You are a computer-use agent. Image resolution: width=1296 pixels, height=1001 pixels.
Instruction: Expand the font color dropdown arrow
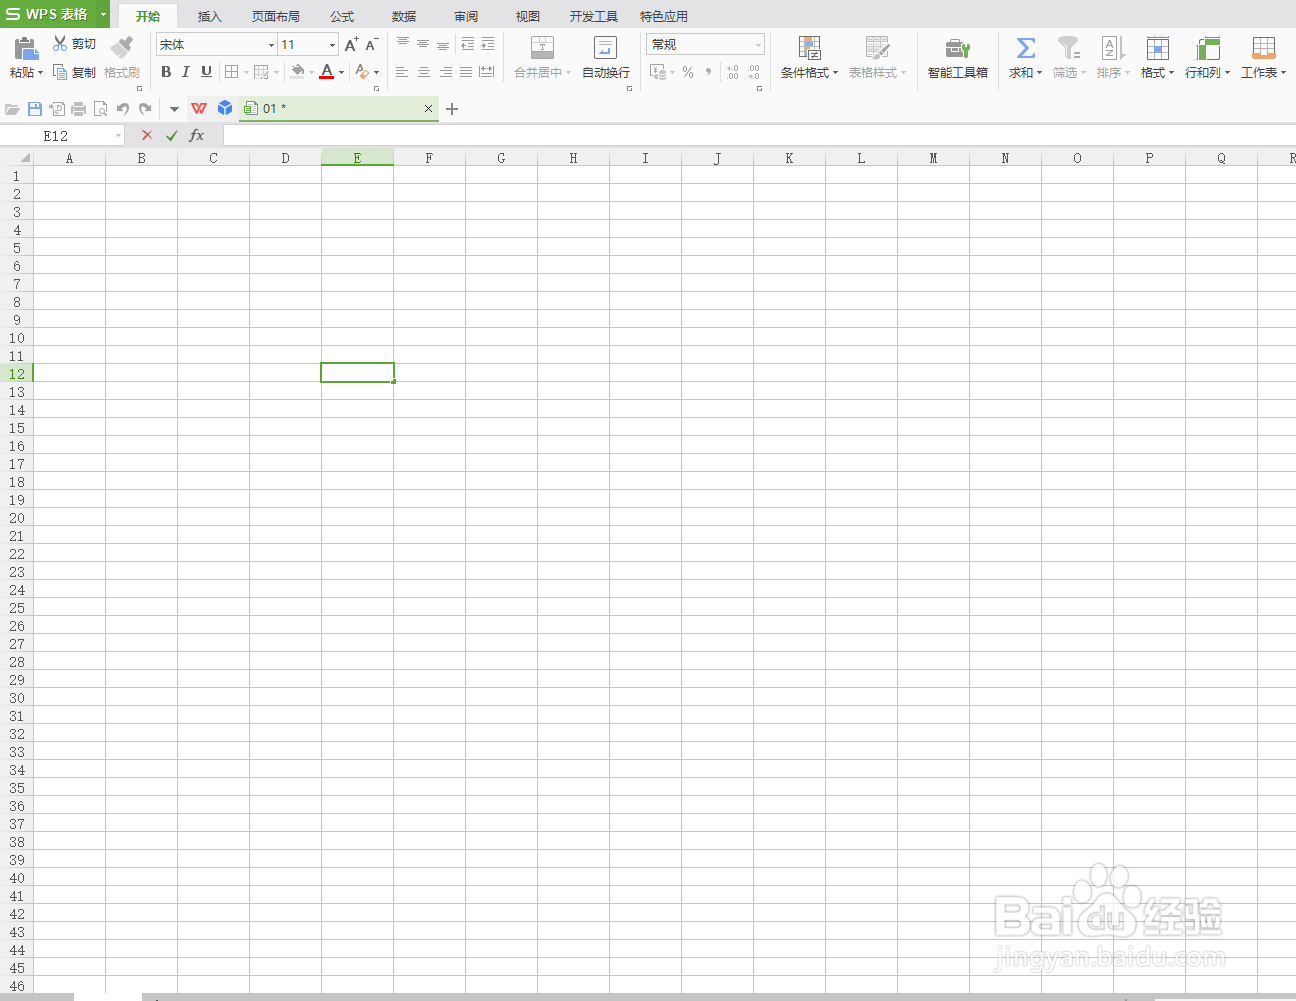coord(341,72)
